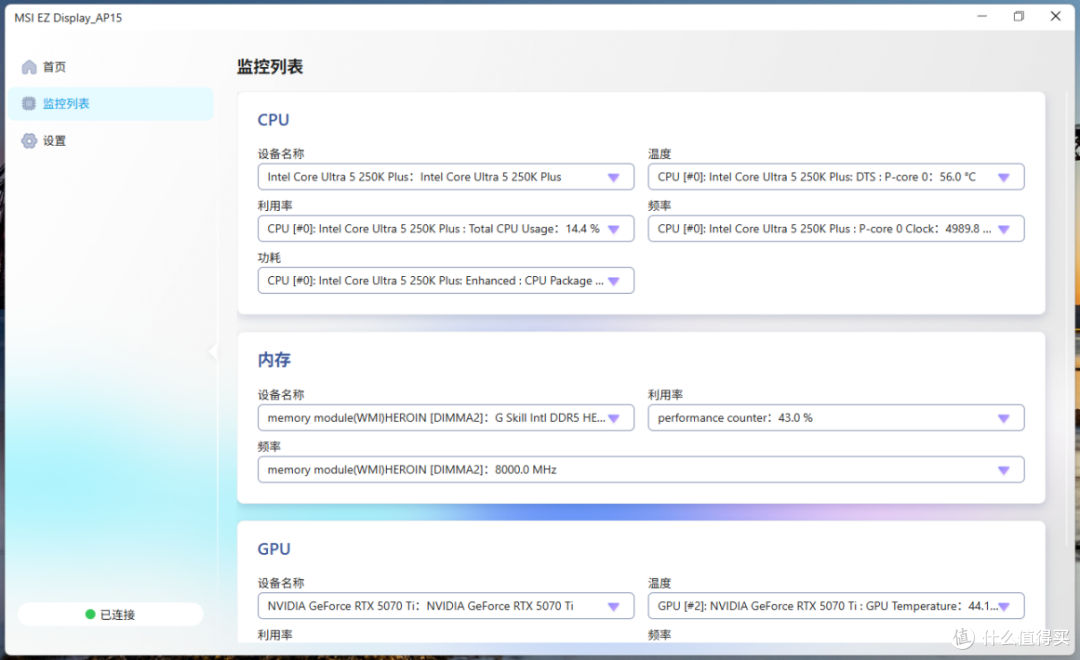The width and height of the screenshot is (1080, 660).
Task: Click the 监控列表 page title
Action: tap(270, 67)
